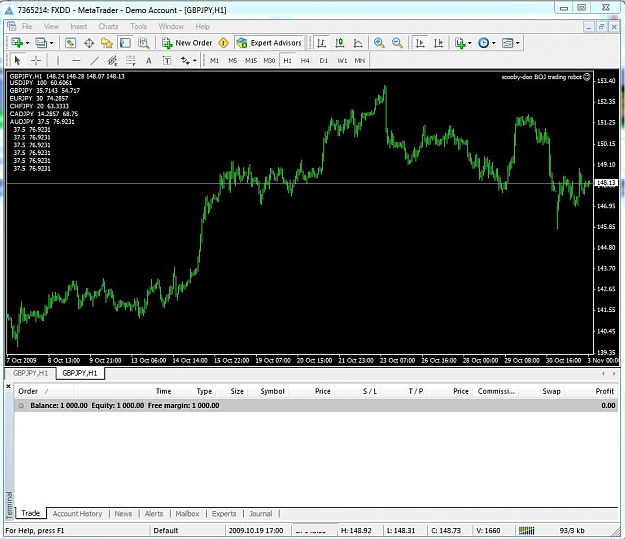Expand the Profiles dropdown arrow
This screenshot has height=539, width=625.
click(51, 43)
